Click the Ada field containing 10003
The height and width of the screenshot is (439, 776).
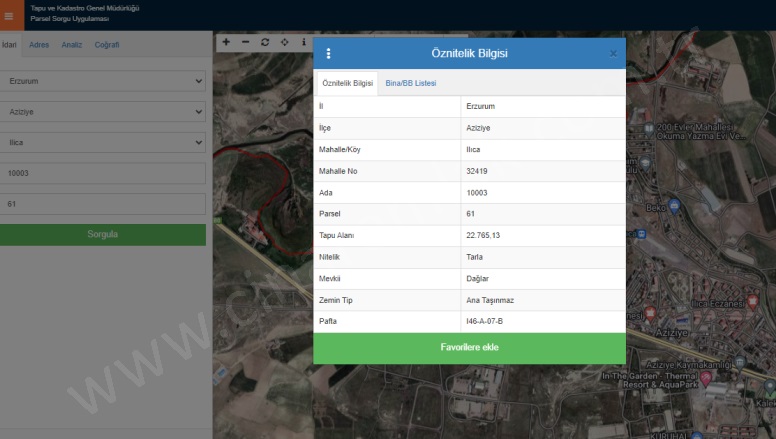103,174
